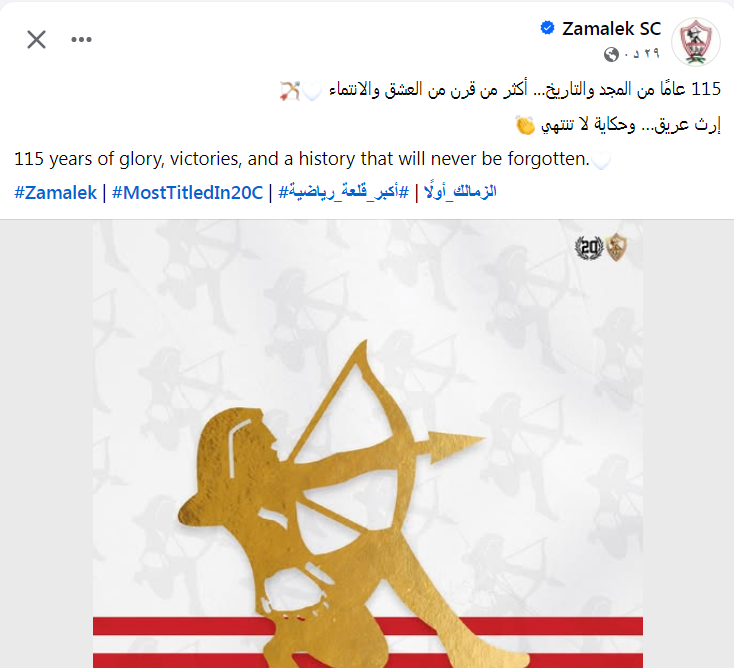Open the #Zamalek hashtag

pos(55,192)
